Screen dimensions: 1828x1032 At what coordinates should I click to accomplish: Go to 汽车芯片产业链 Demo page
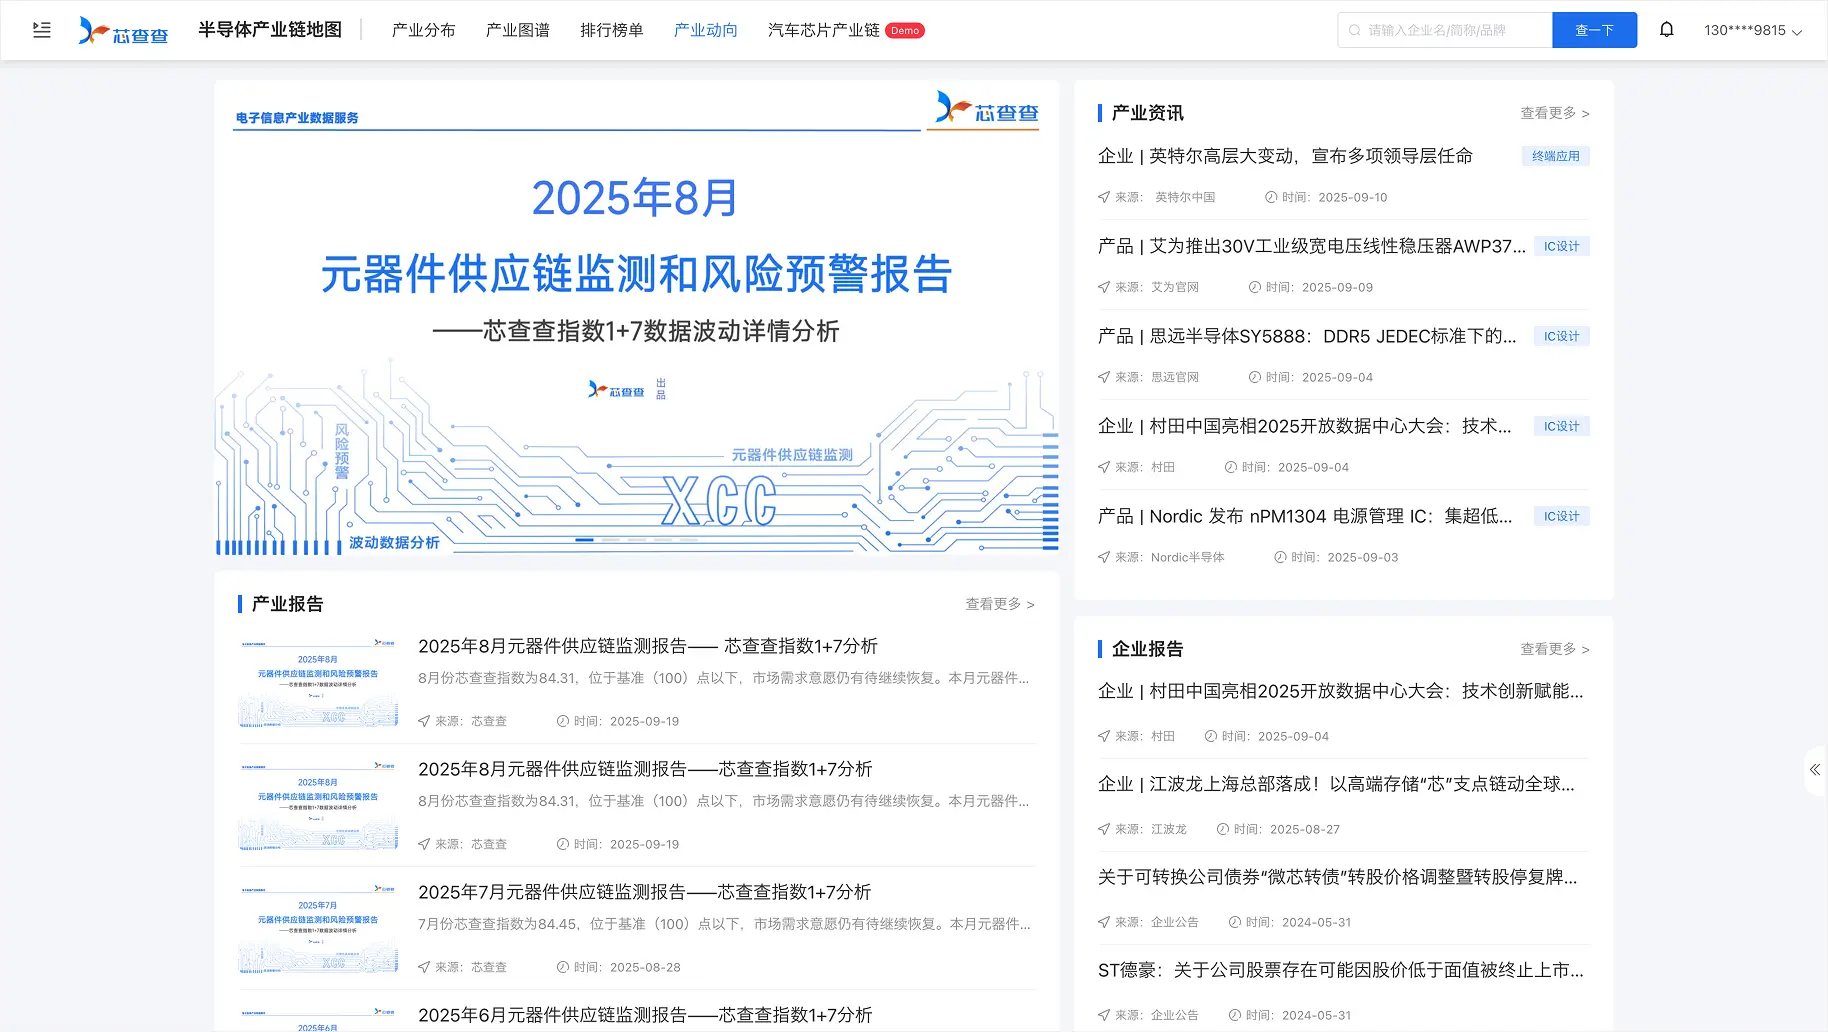click(845, 30)
